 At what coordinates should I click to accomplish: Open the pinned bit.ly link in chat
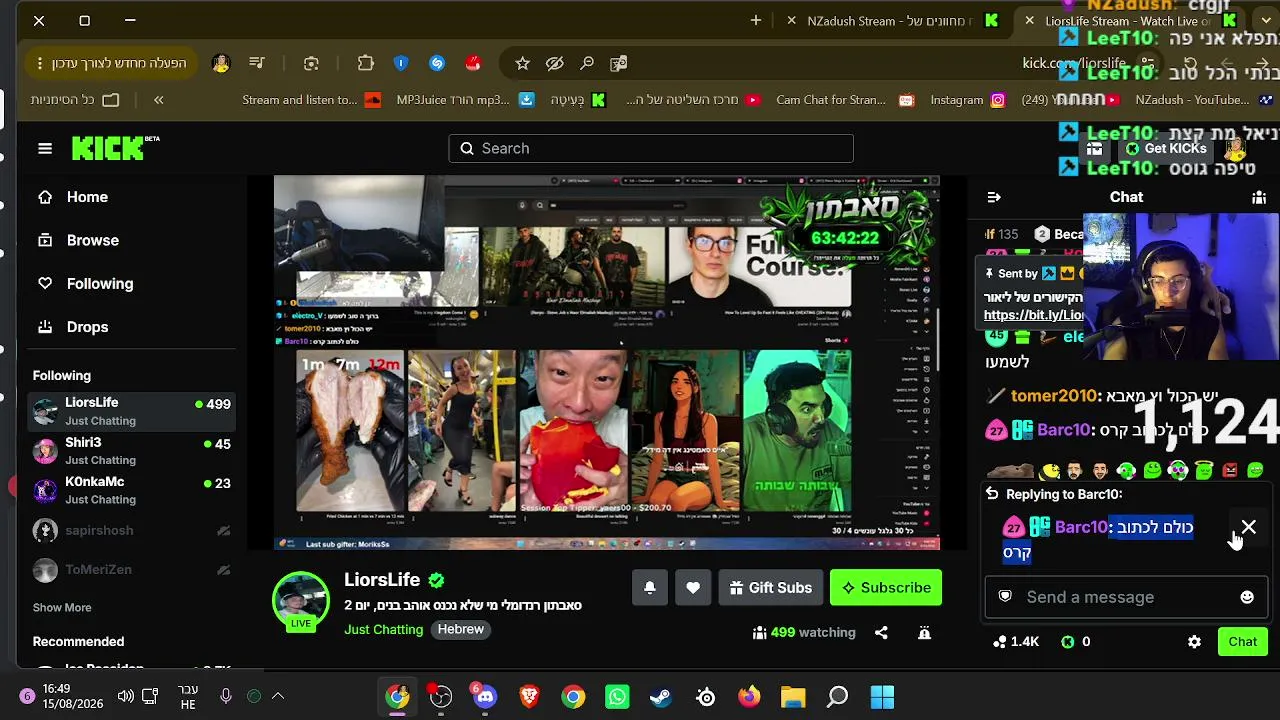point(1034,315)
